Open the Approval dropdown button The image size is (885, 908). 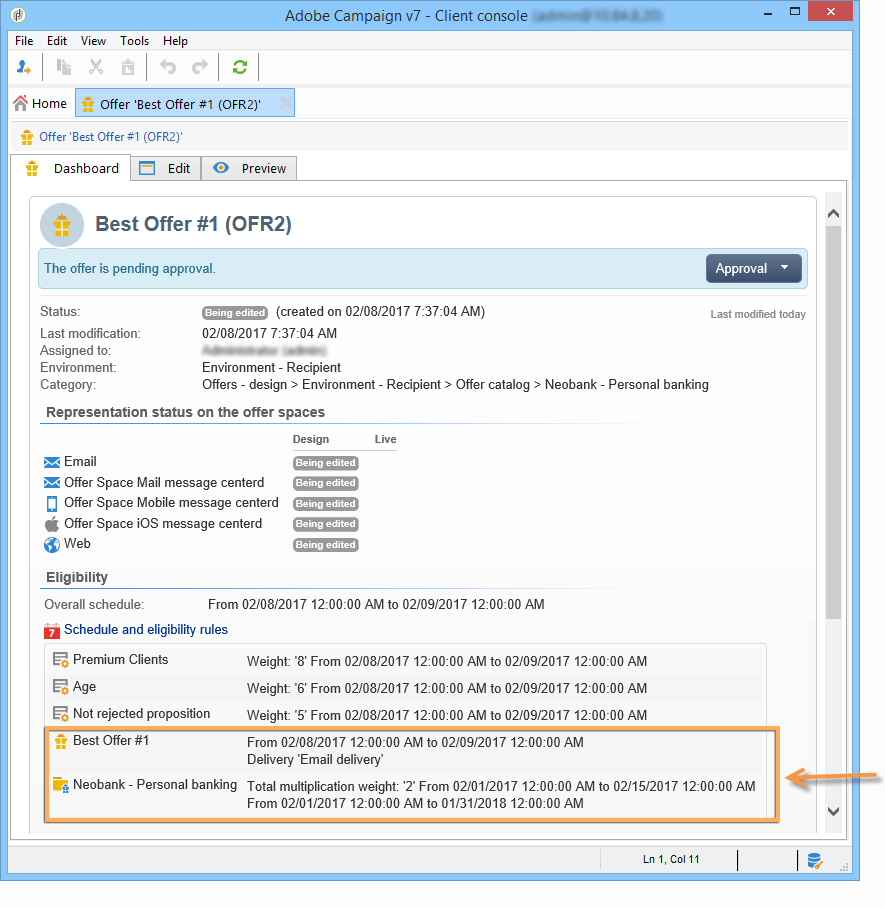pyautogui.click(x=754, y=268)
